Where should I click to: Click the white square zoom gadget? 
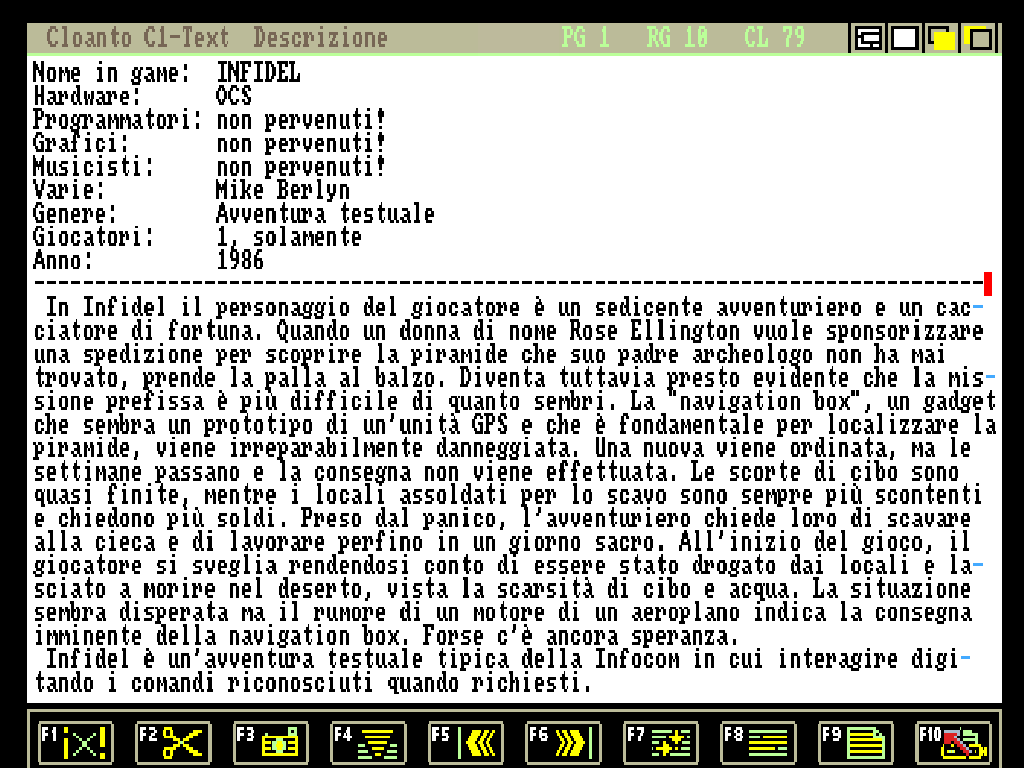pyautogui.click(x=904, y=39)
